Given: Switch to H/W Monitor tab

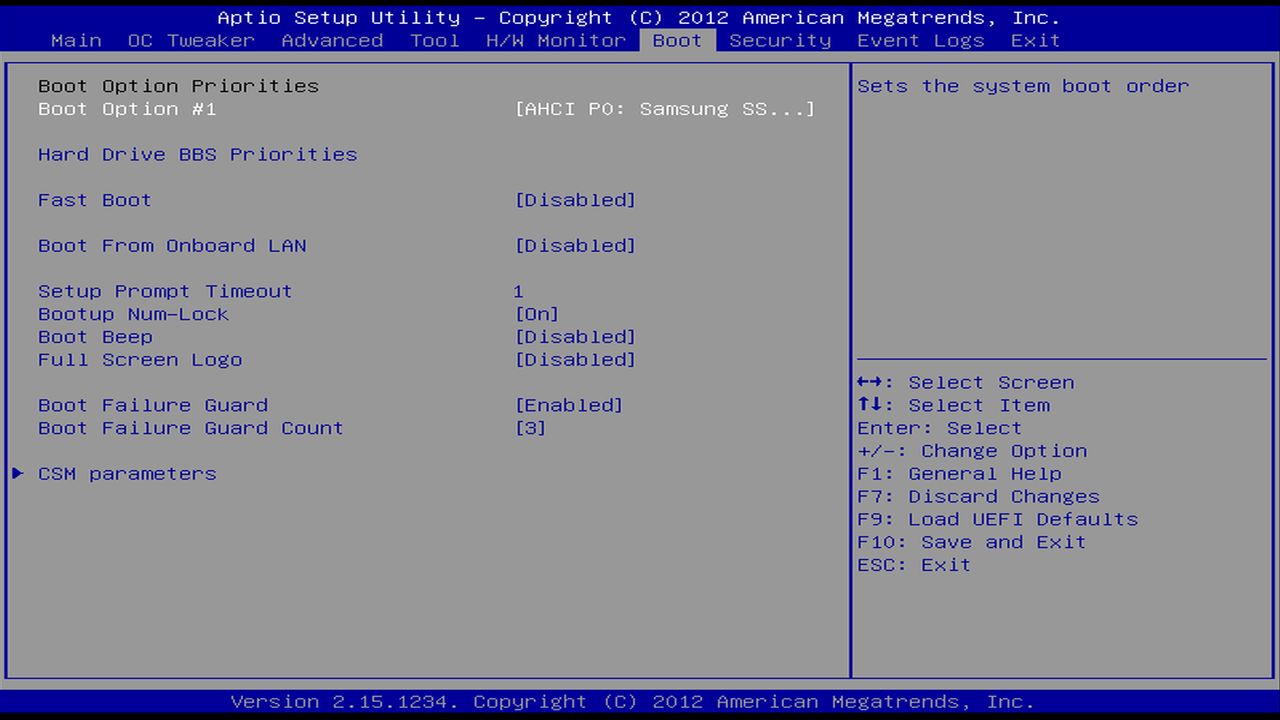Looking at the screenshot, I should tap(556, 41).
